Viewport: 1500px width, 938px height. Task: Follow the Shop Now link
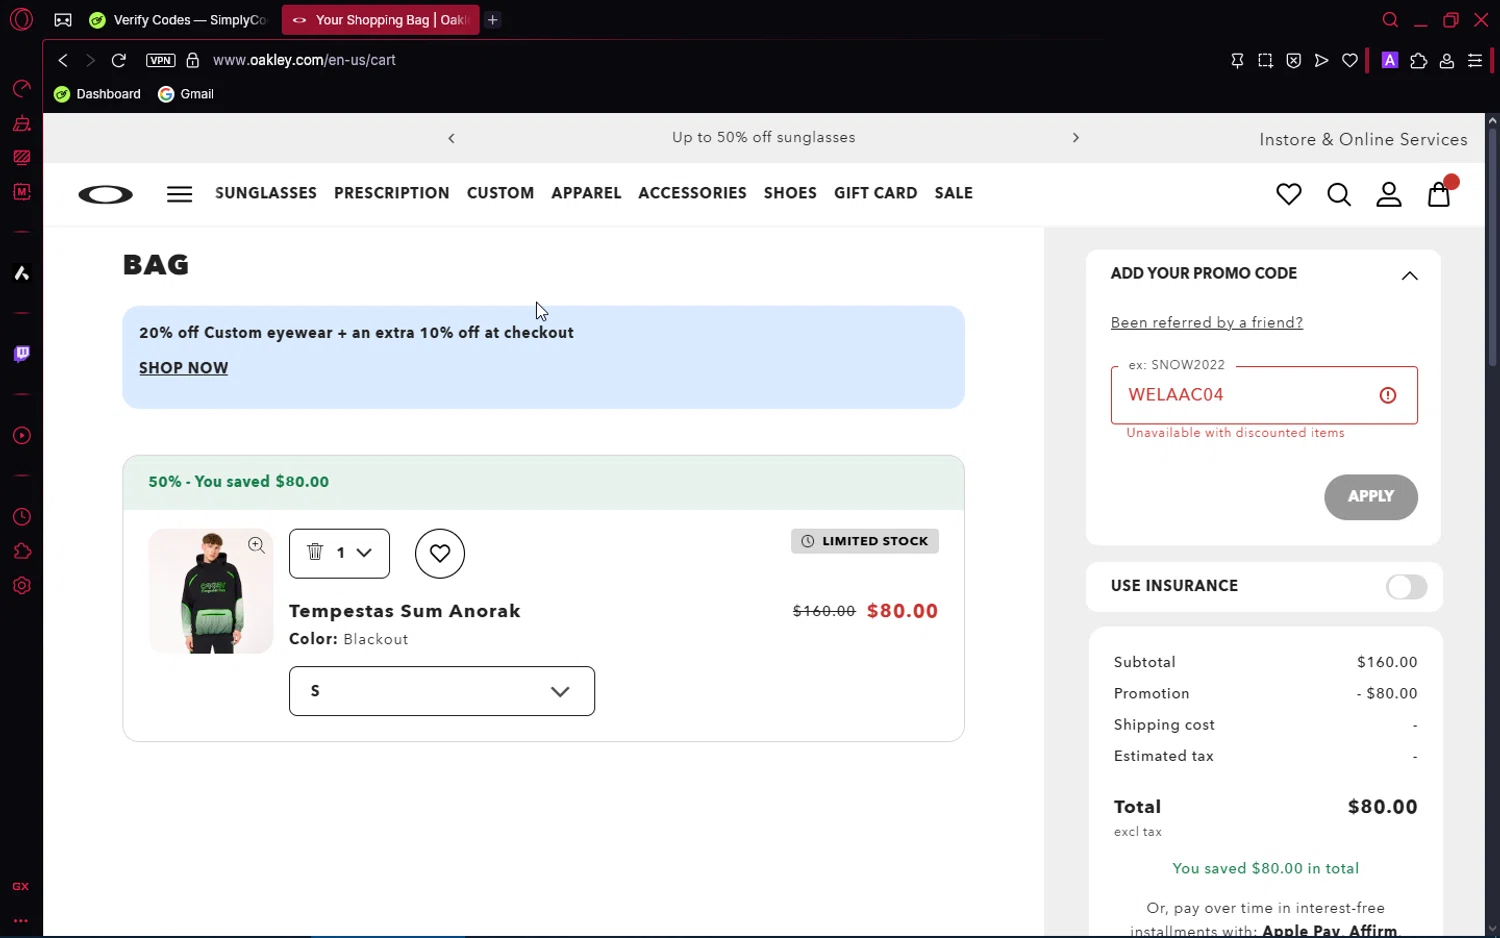(183, 368)
